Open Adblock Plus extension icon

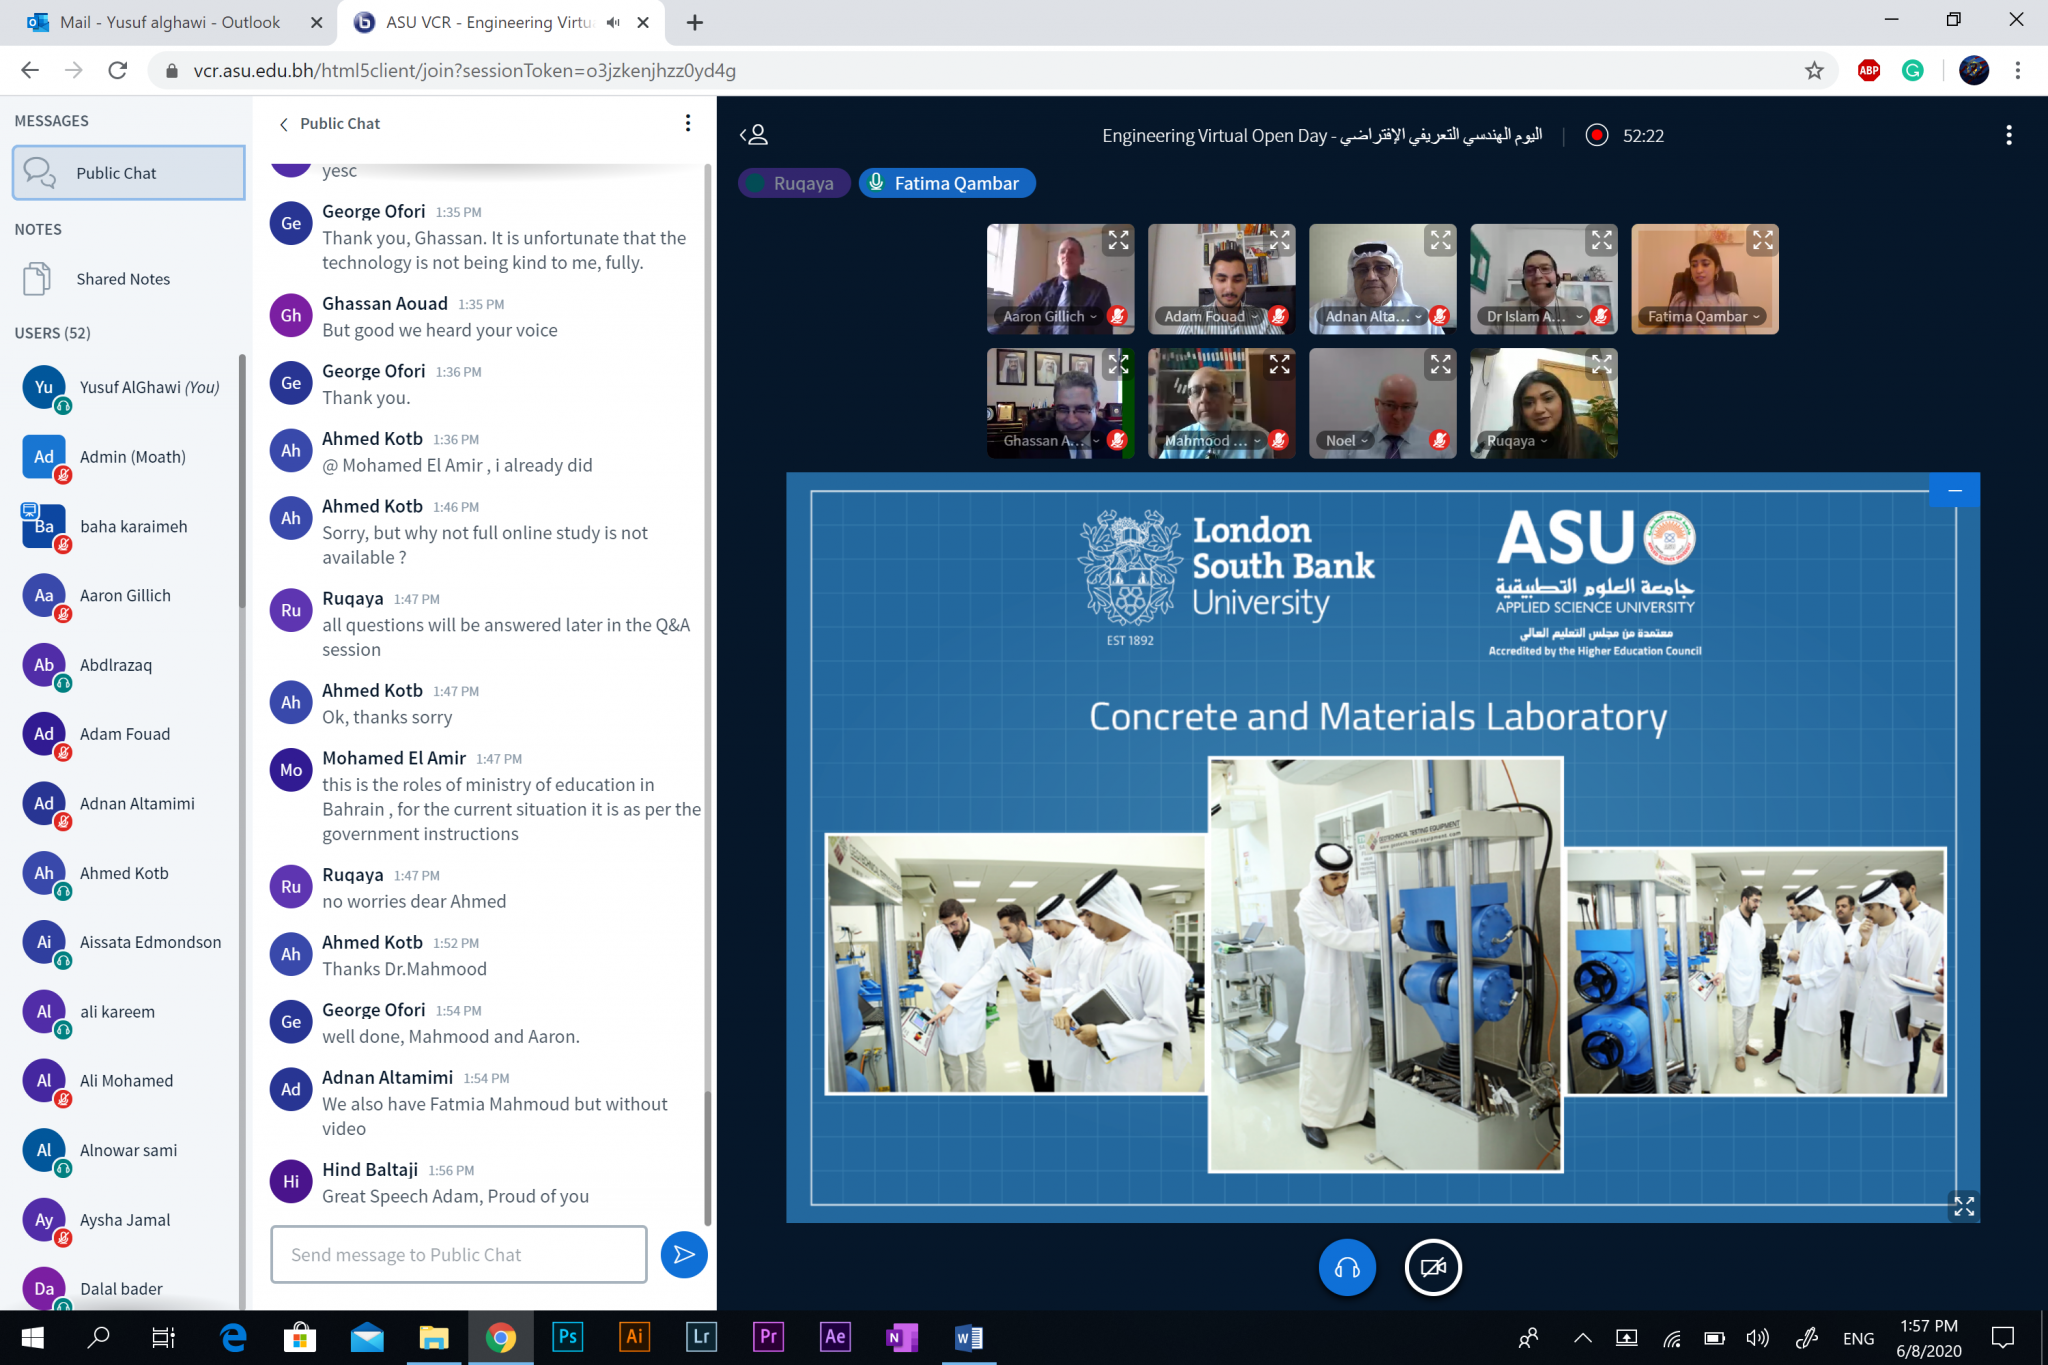click(1869, 70)
